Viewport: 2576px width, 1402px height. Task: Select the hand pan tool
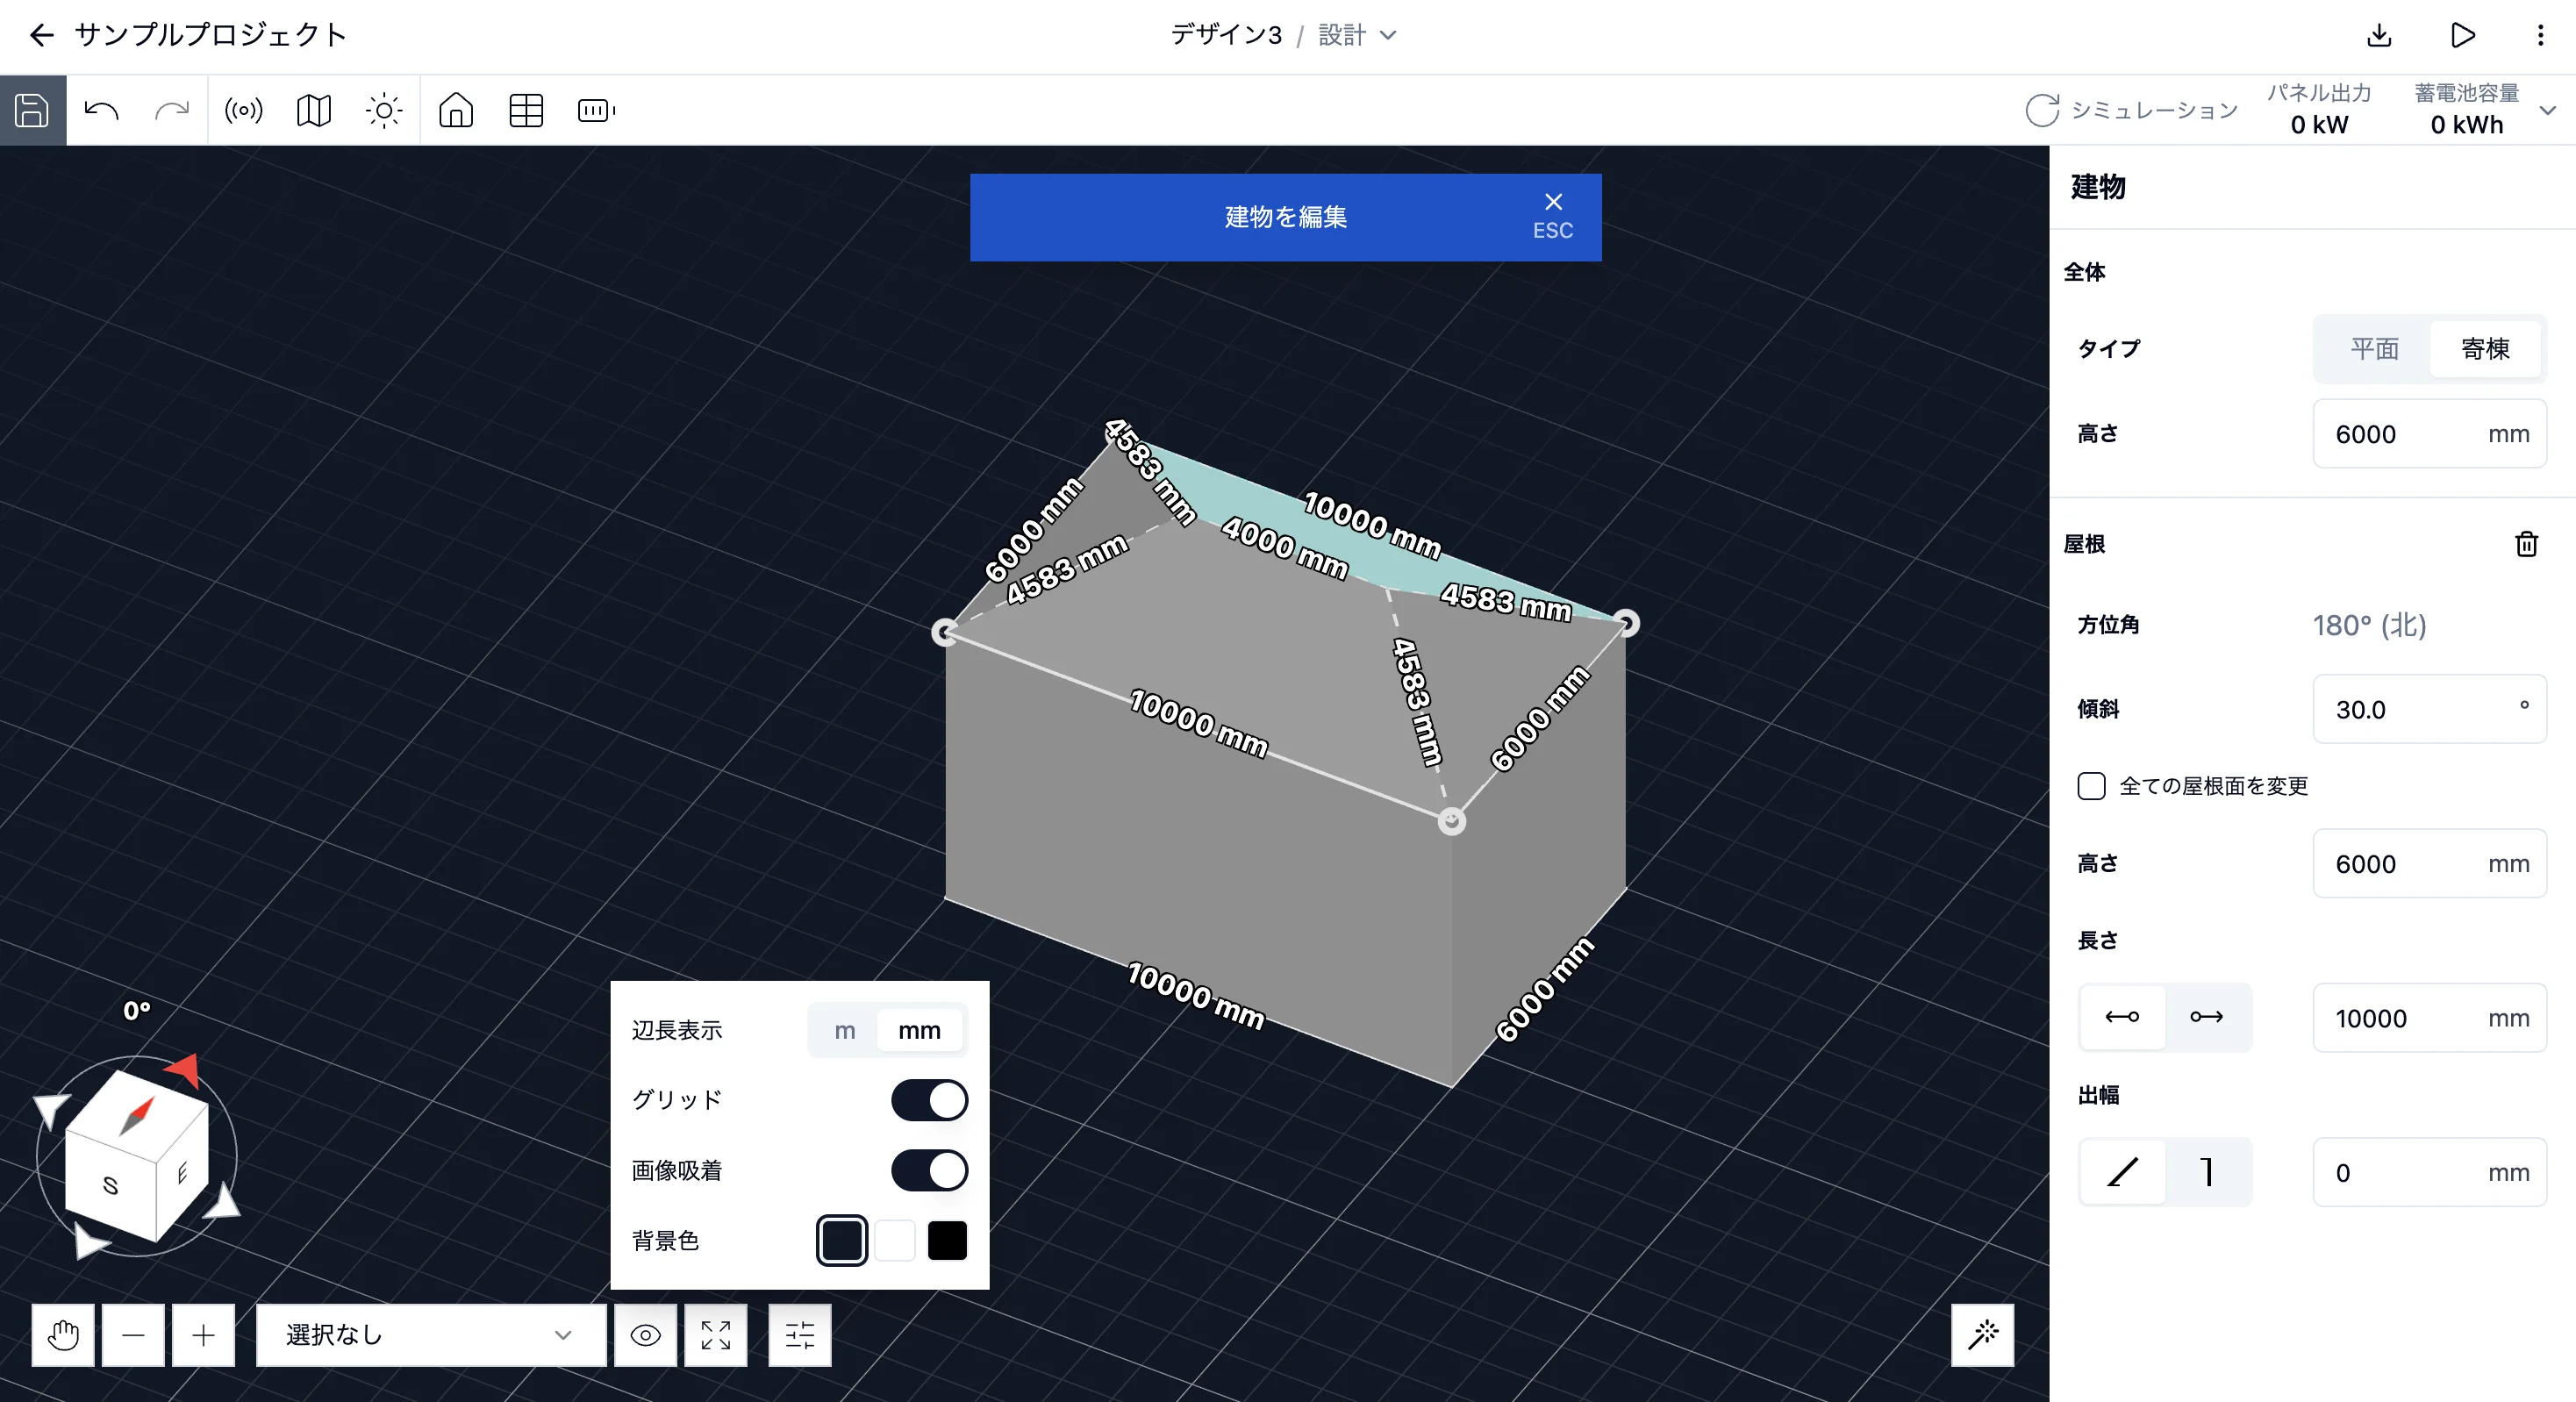63,1335
